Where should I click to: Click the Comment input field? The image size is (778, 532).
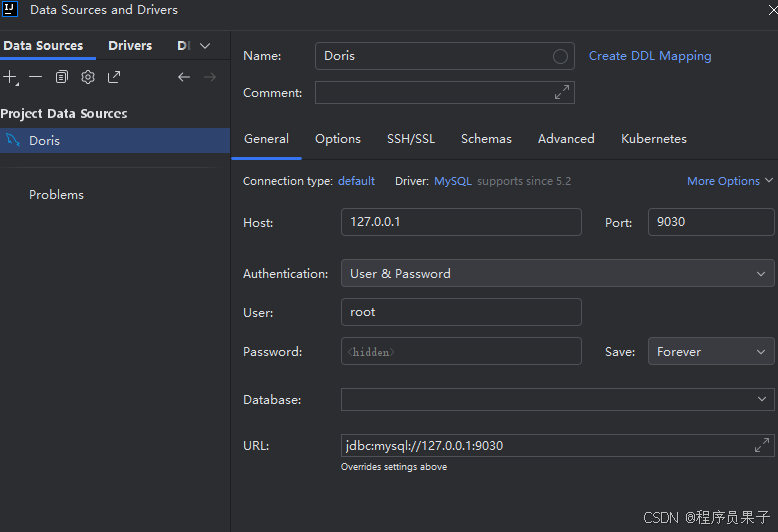445,92
